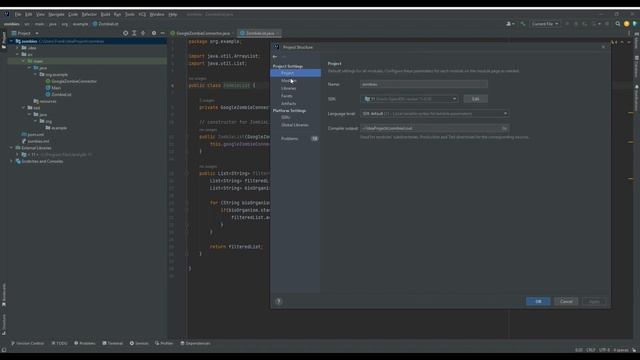Select Global Libraries under Platform Settings
This screenshot has height=360, width=640.
click(x=295, y=125)
